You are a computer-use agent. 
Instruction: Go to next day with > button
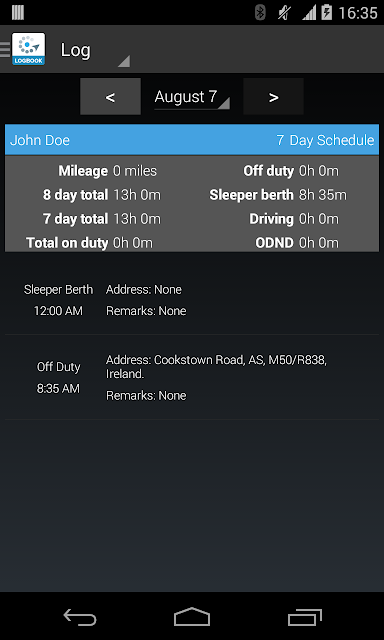[273, 97]
